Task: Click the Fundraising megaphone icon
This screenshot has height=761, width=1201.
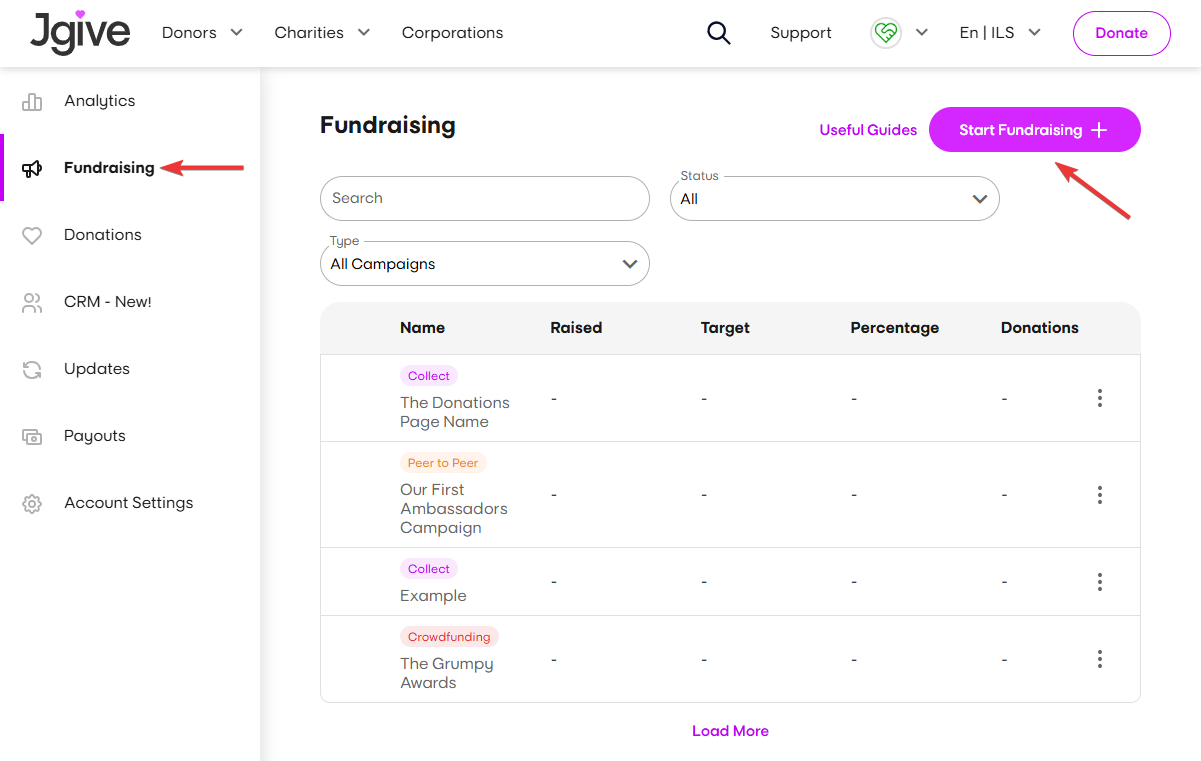Action: 32,168
